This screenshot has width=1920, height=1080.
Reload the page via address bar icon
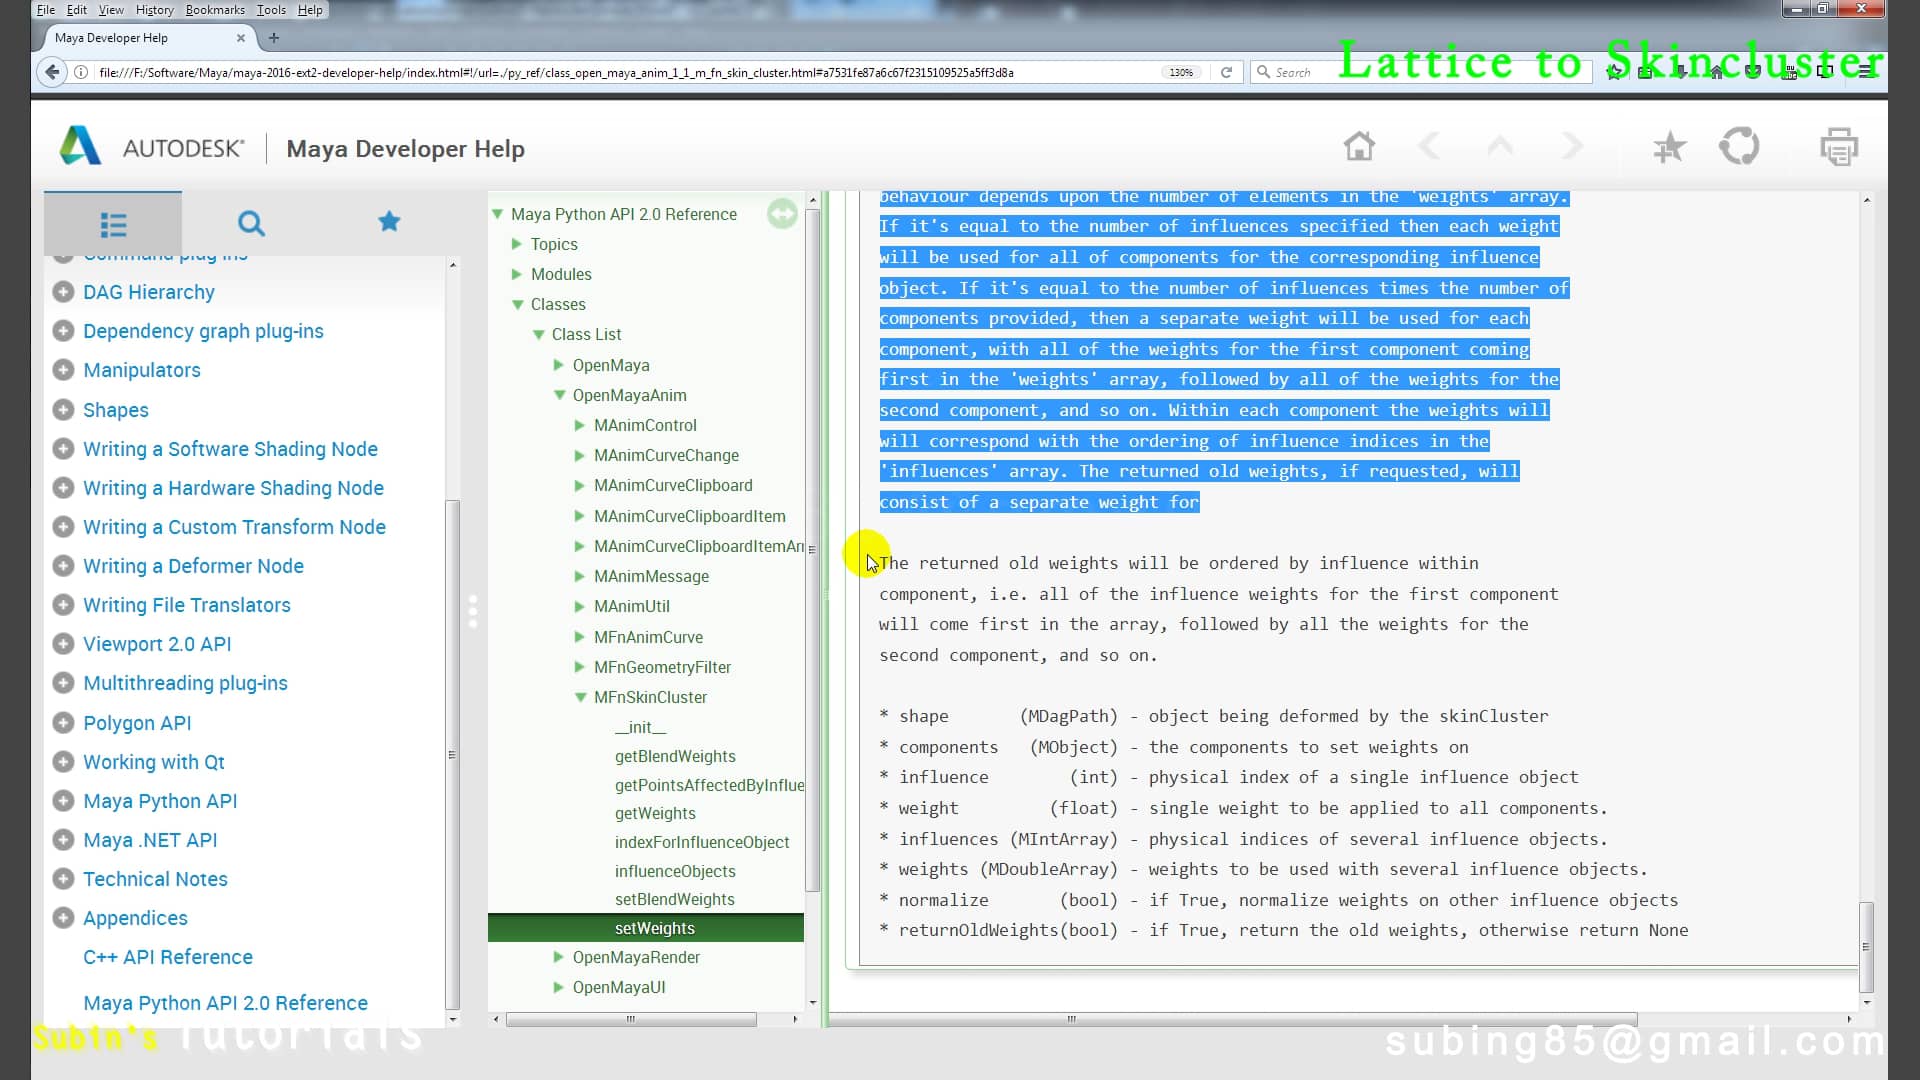tap(1227, 72)
